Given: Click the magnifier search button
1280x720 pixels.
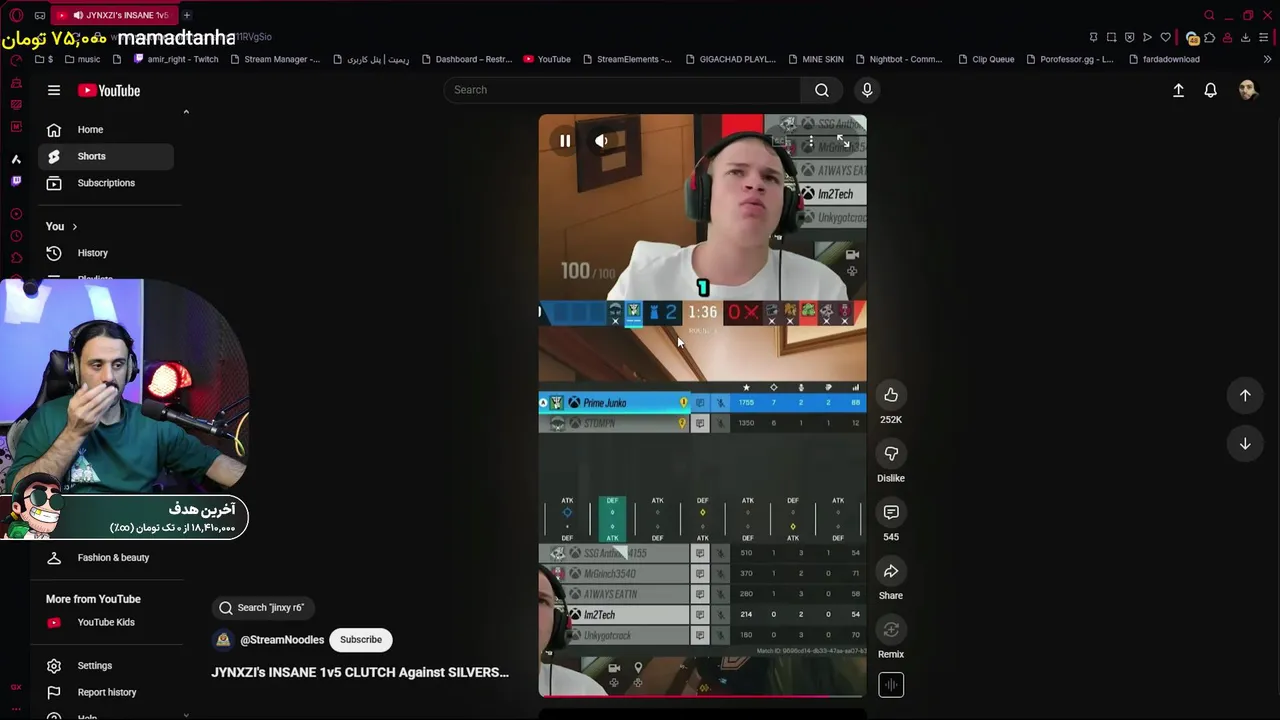Looking at the screenshot, I should tap(822, 90).
